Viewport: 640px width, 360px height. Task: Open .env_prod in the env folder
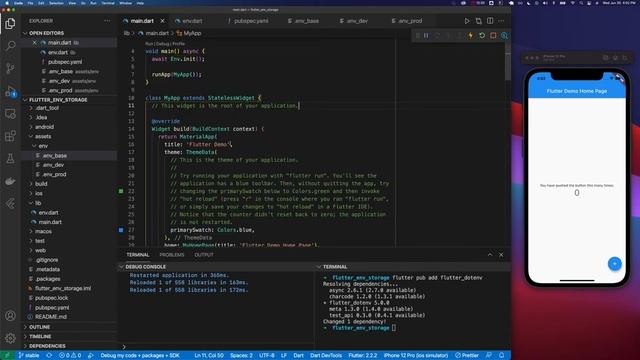(54, 174)
